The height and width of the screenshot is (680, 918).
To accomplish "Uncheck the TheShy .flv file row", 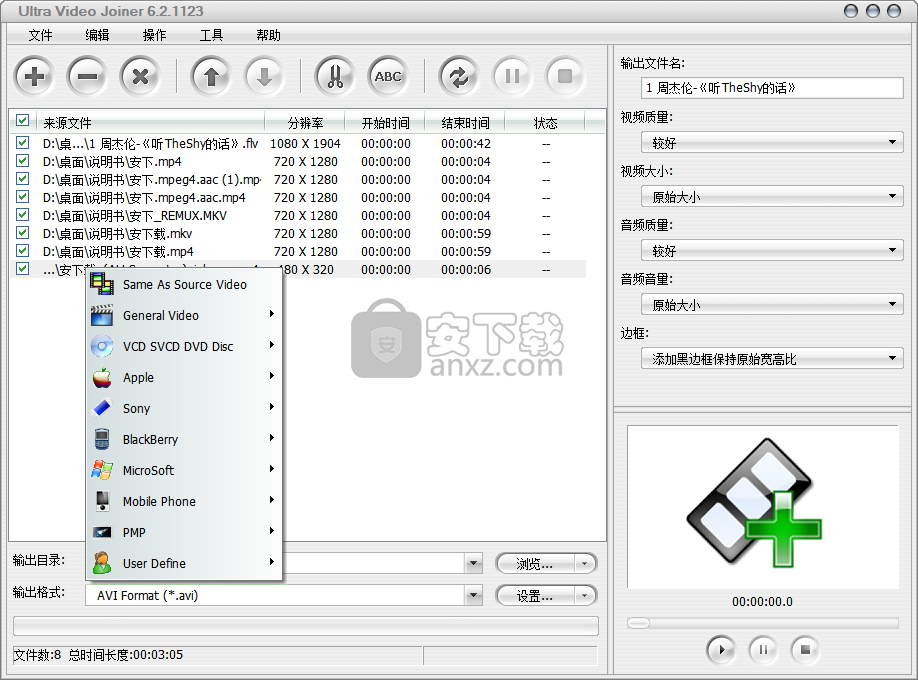I will [x=23, y=142].
